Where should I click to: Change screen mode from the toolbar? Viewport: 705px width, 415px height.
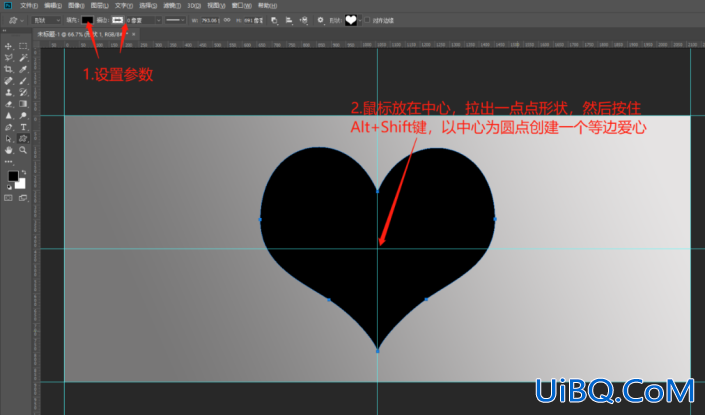click(23, 198)
